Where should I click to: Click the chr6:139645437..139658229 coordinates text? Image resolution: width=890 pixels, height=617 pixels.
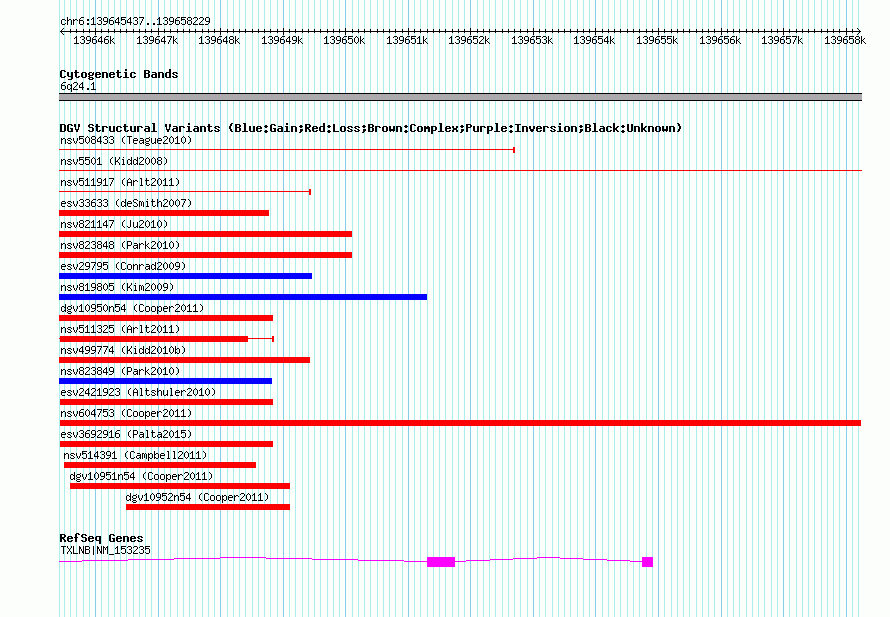[x=135, y=21]
